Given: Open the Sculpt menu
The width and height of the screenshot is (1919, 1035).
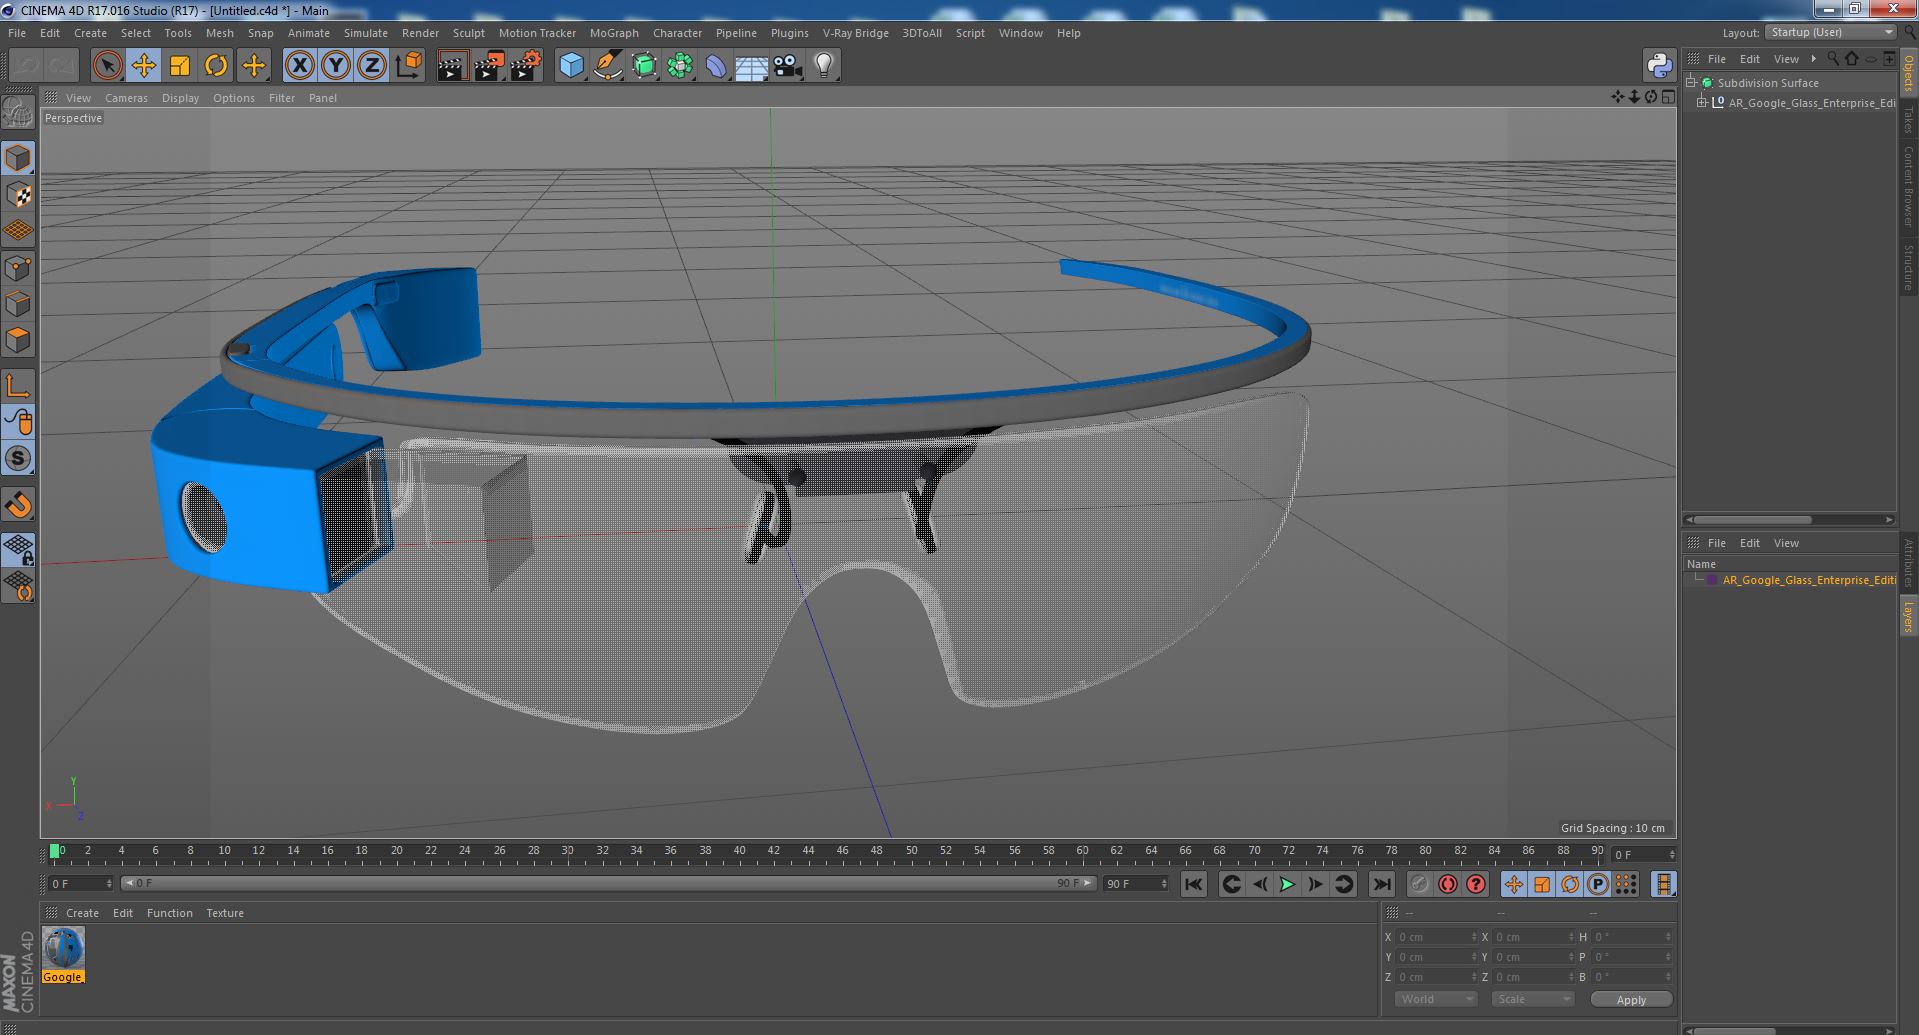Looking at the screenshot, I should [x=468, y=33].
